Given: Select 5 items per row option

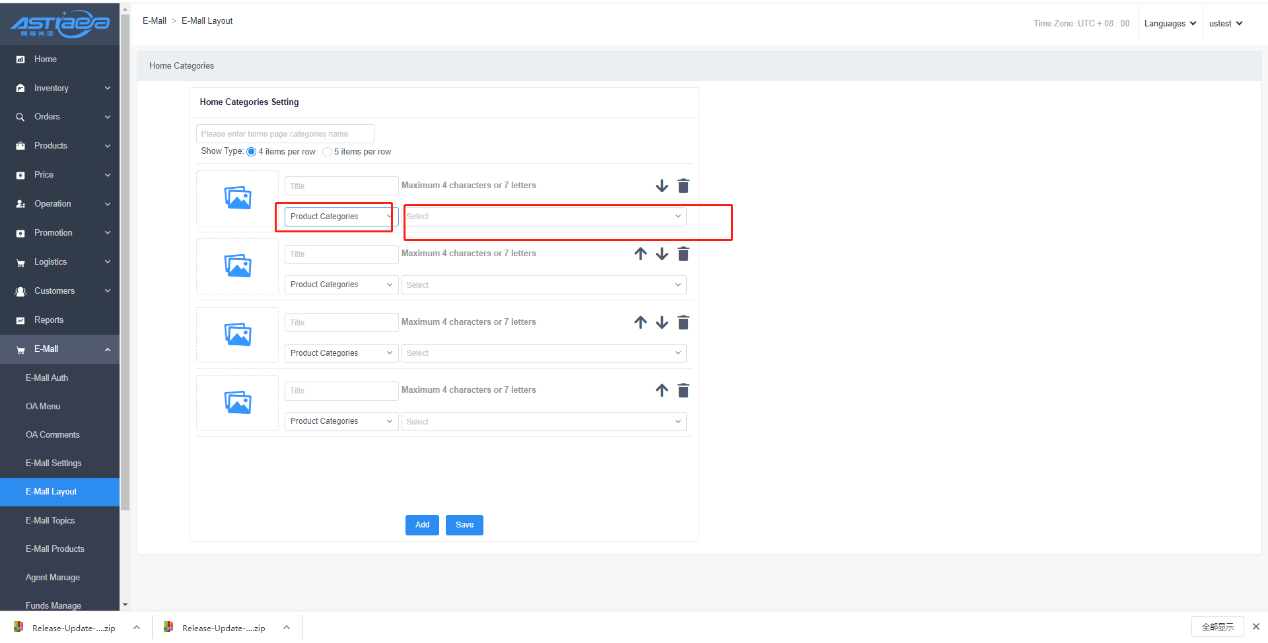Looking at the screenshot, I should click(x=327, y=152).
